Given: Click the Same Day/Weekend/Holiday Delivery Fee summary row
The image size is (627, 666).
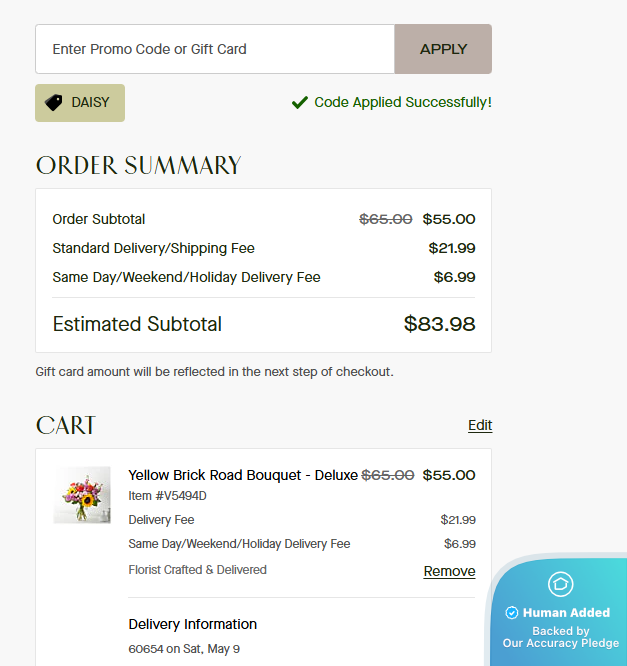Looking at the screenshot, I should (x=263, y=277).
